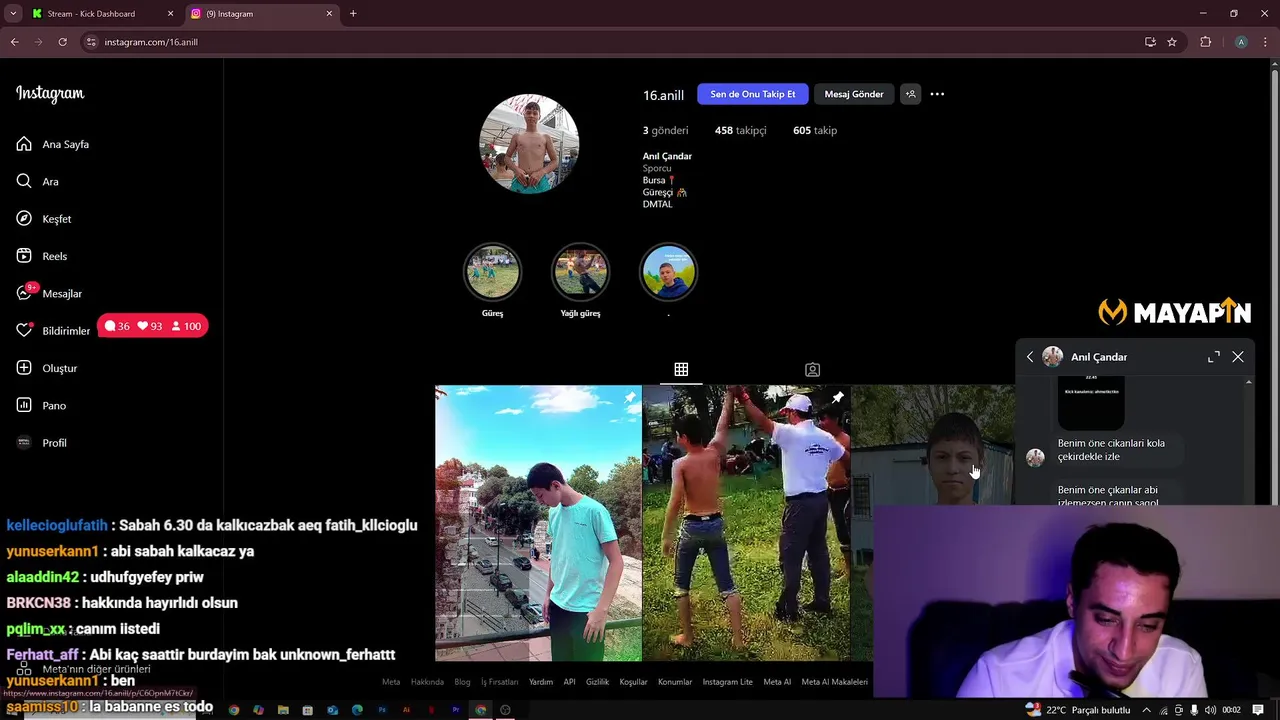The width and height of the screenshot is (1280, 720).
Task: Go back in Anıl Çandar chat panel
Action: (x=1030, y=357)
